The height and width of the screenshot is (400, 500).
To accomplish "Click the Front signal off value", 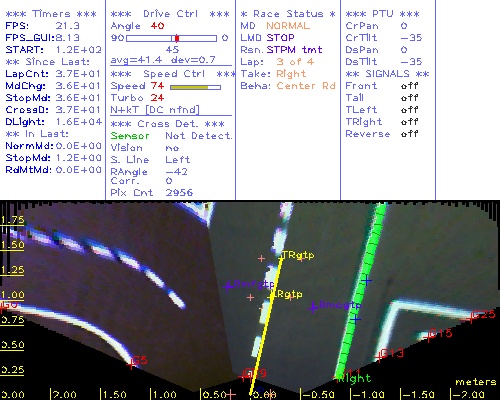I will coord(409,86).
